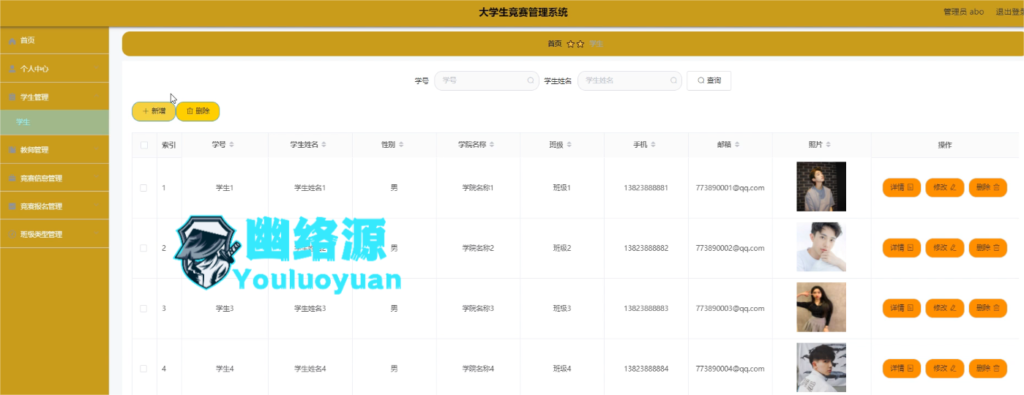The image size is (1024, 395).
Task: Sort by 邮箱 column arrows
Action: click(x=737, y=145)
